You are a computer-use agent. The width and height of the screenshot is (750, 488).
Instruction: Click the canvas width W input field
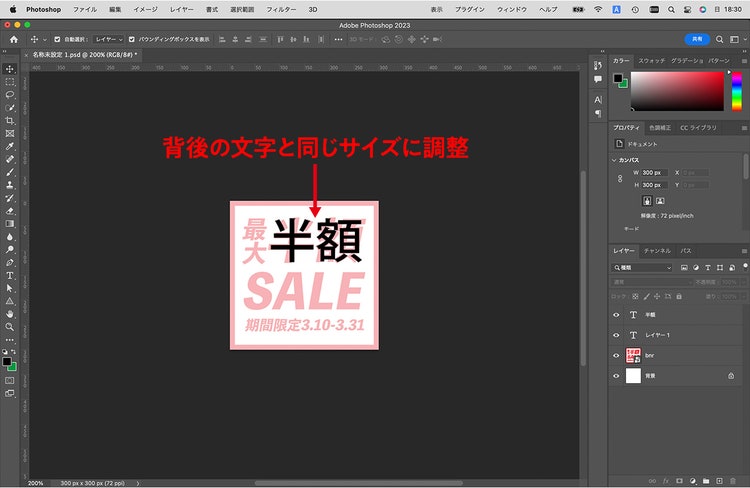654,172
